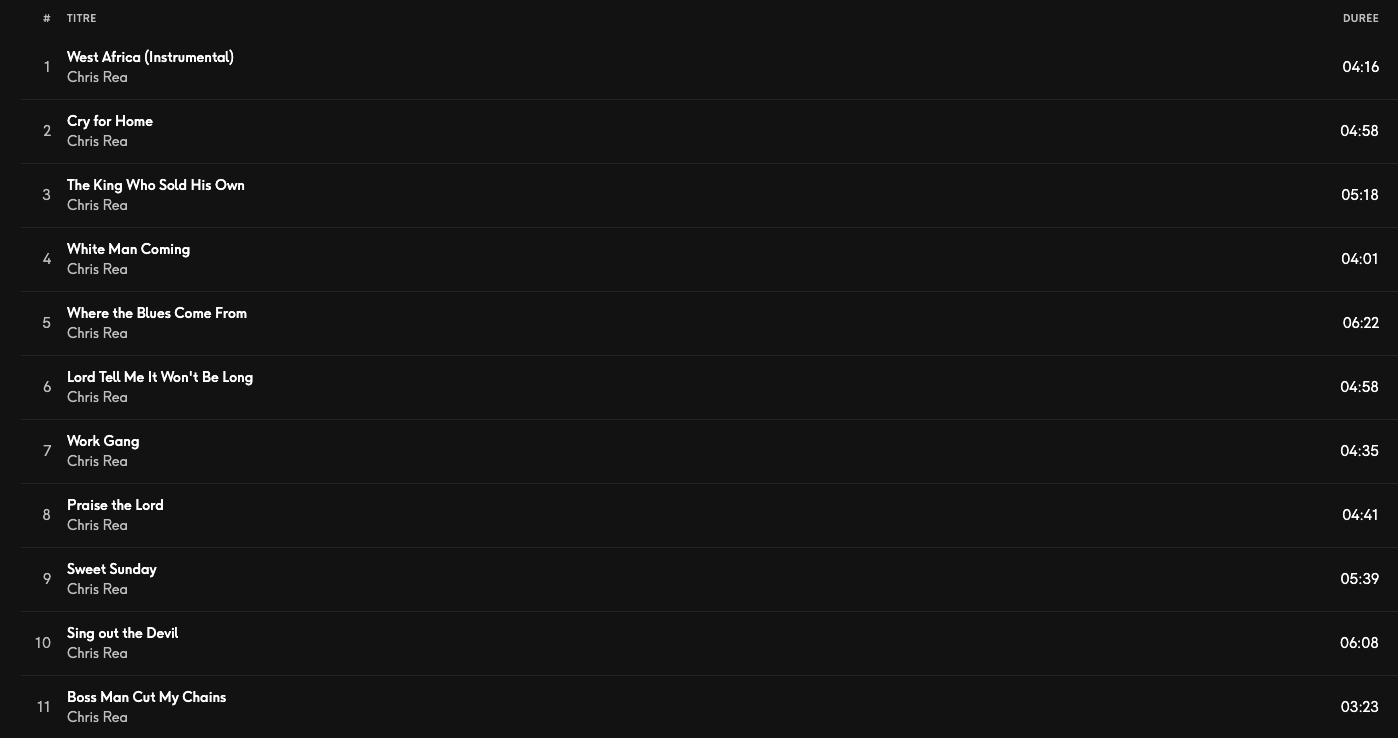
Task: Click the # column header
Action: coord(47,18)
